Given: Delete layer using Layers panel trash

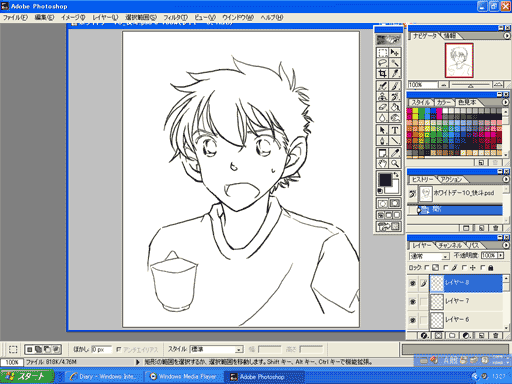Looking at the screenshot, I should coord(496,336).
